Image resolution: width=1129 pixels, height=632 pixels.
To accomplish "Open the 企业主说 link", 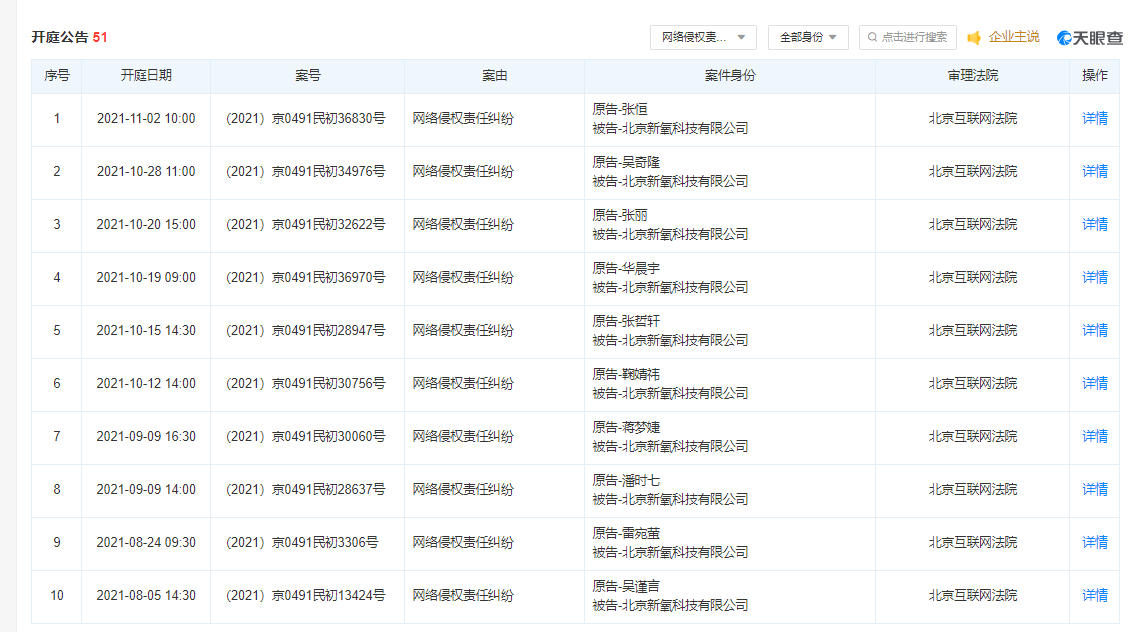I will [1014, 37].
